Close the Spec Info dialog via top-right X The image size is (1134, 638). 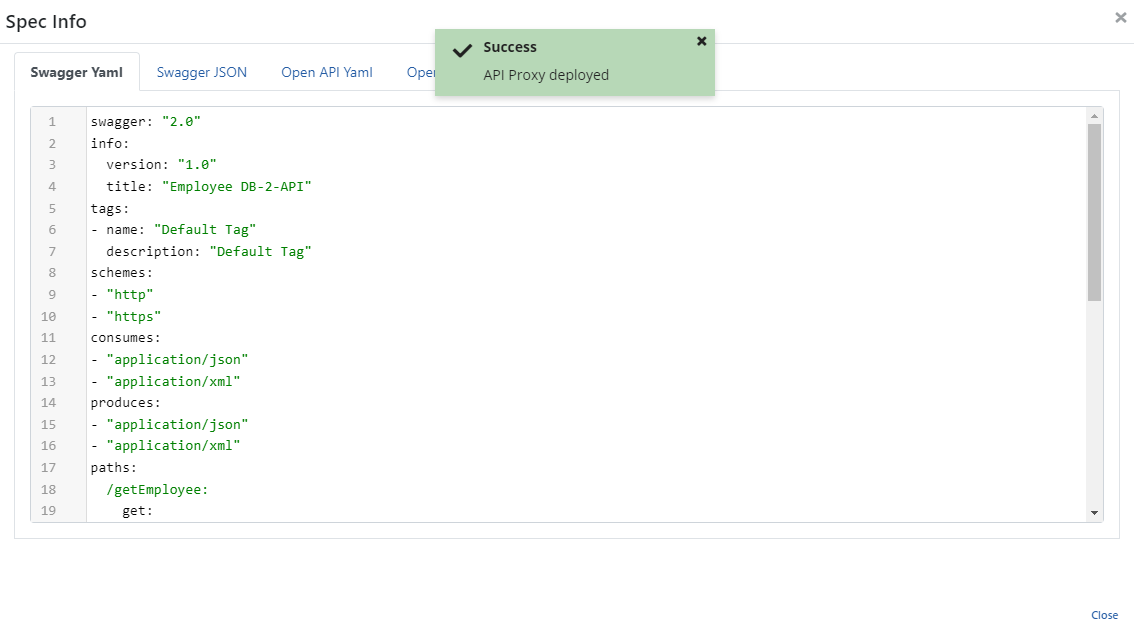click(x=1120, y=18)
